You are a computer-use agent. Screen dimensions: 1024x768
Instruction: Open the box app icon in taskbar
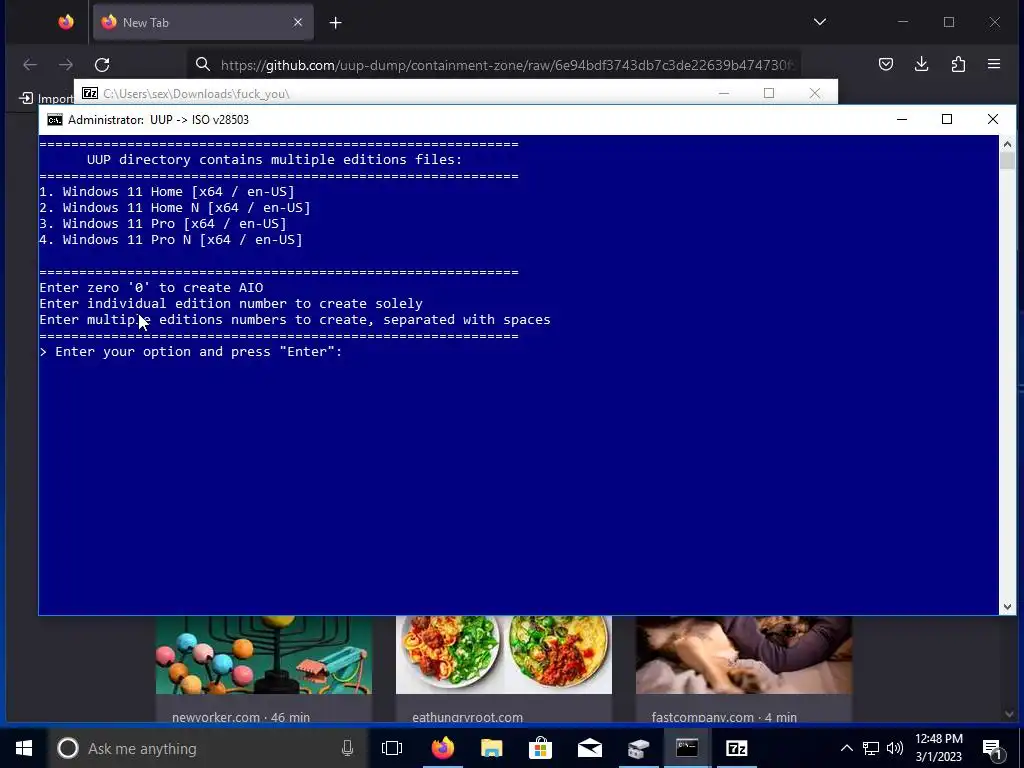tap(638, 748)
